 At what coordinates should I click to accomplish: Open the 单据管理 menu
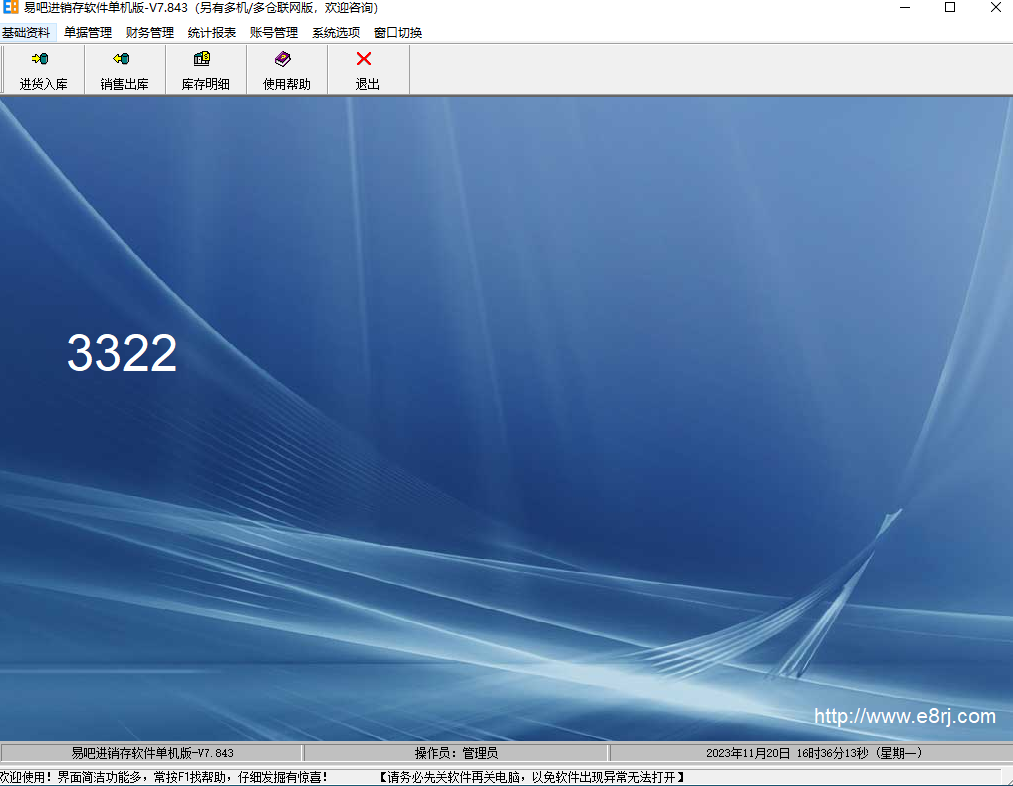click(x=88, y=32)
